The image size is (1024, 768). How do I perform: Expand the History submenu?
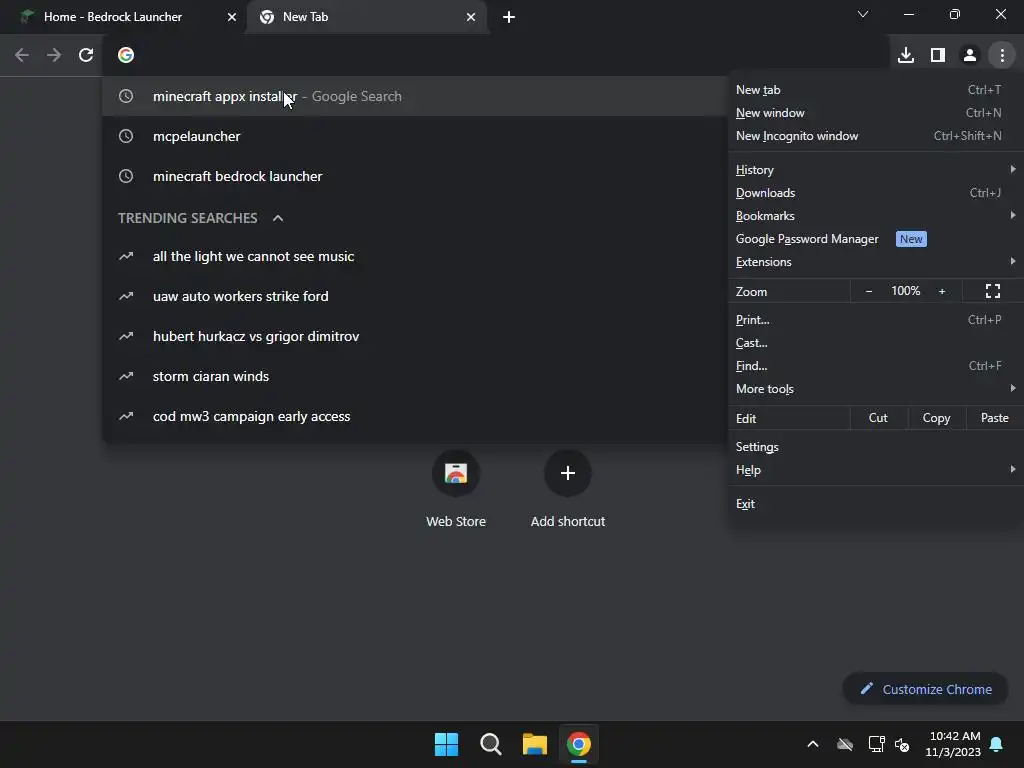coord(875,169)
